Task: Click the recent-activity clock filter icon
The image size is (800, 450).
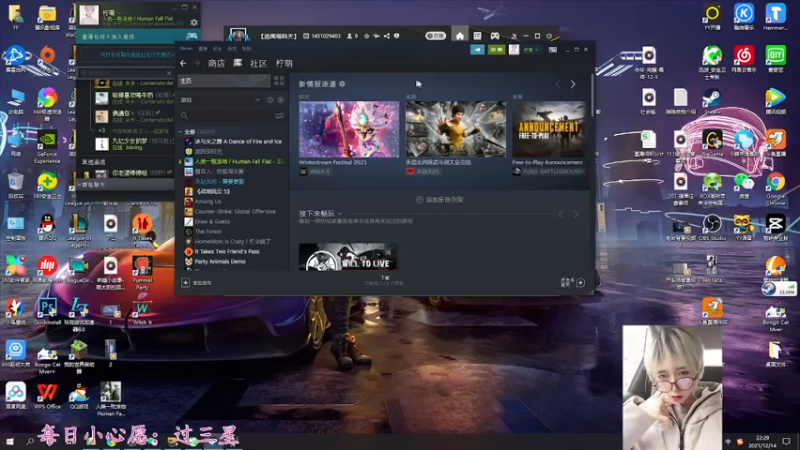Action: click(x=270, y=100)
